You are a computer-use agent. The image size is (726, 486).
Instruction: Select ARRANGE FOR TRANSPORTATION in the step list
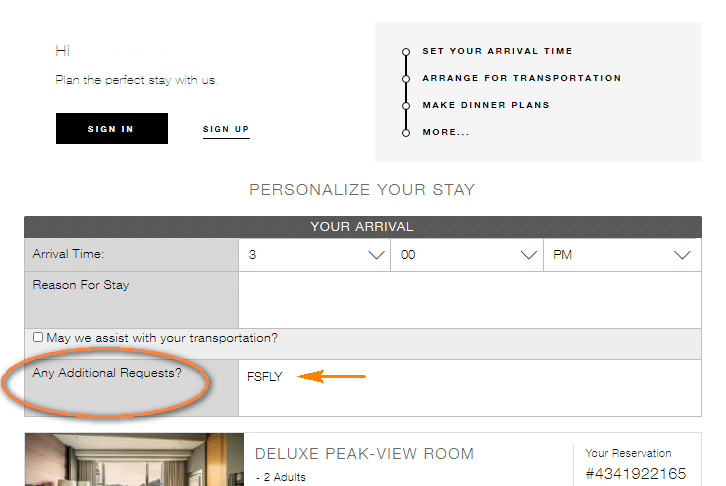click(522, 78)
